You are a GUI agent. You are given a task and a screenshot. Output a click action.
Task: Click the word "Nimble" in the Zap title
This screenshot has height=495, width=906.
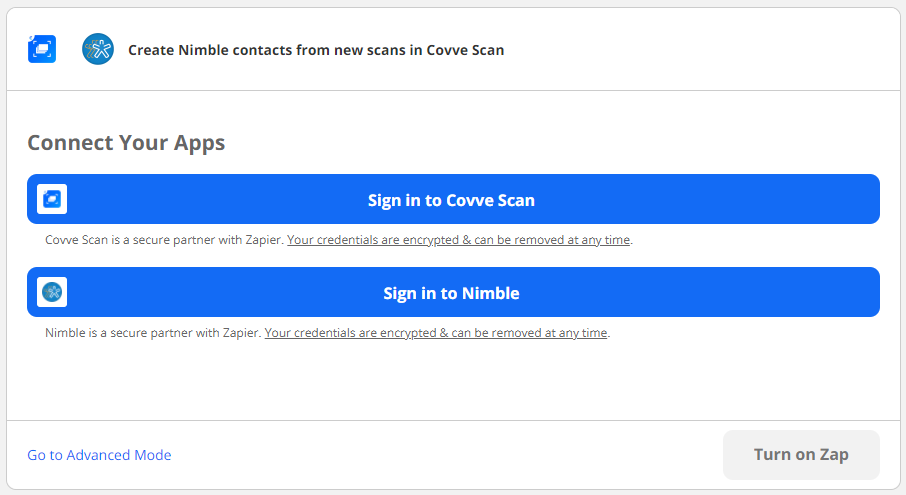tap(204, 49)
